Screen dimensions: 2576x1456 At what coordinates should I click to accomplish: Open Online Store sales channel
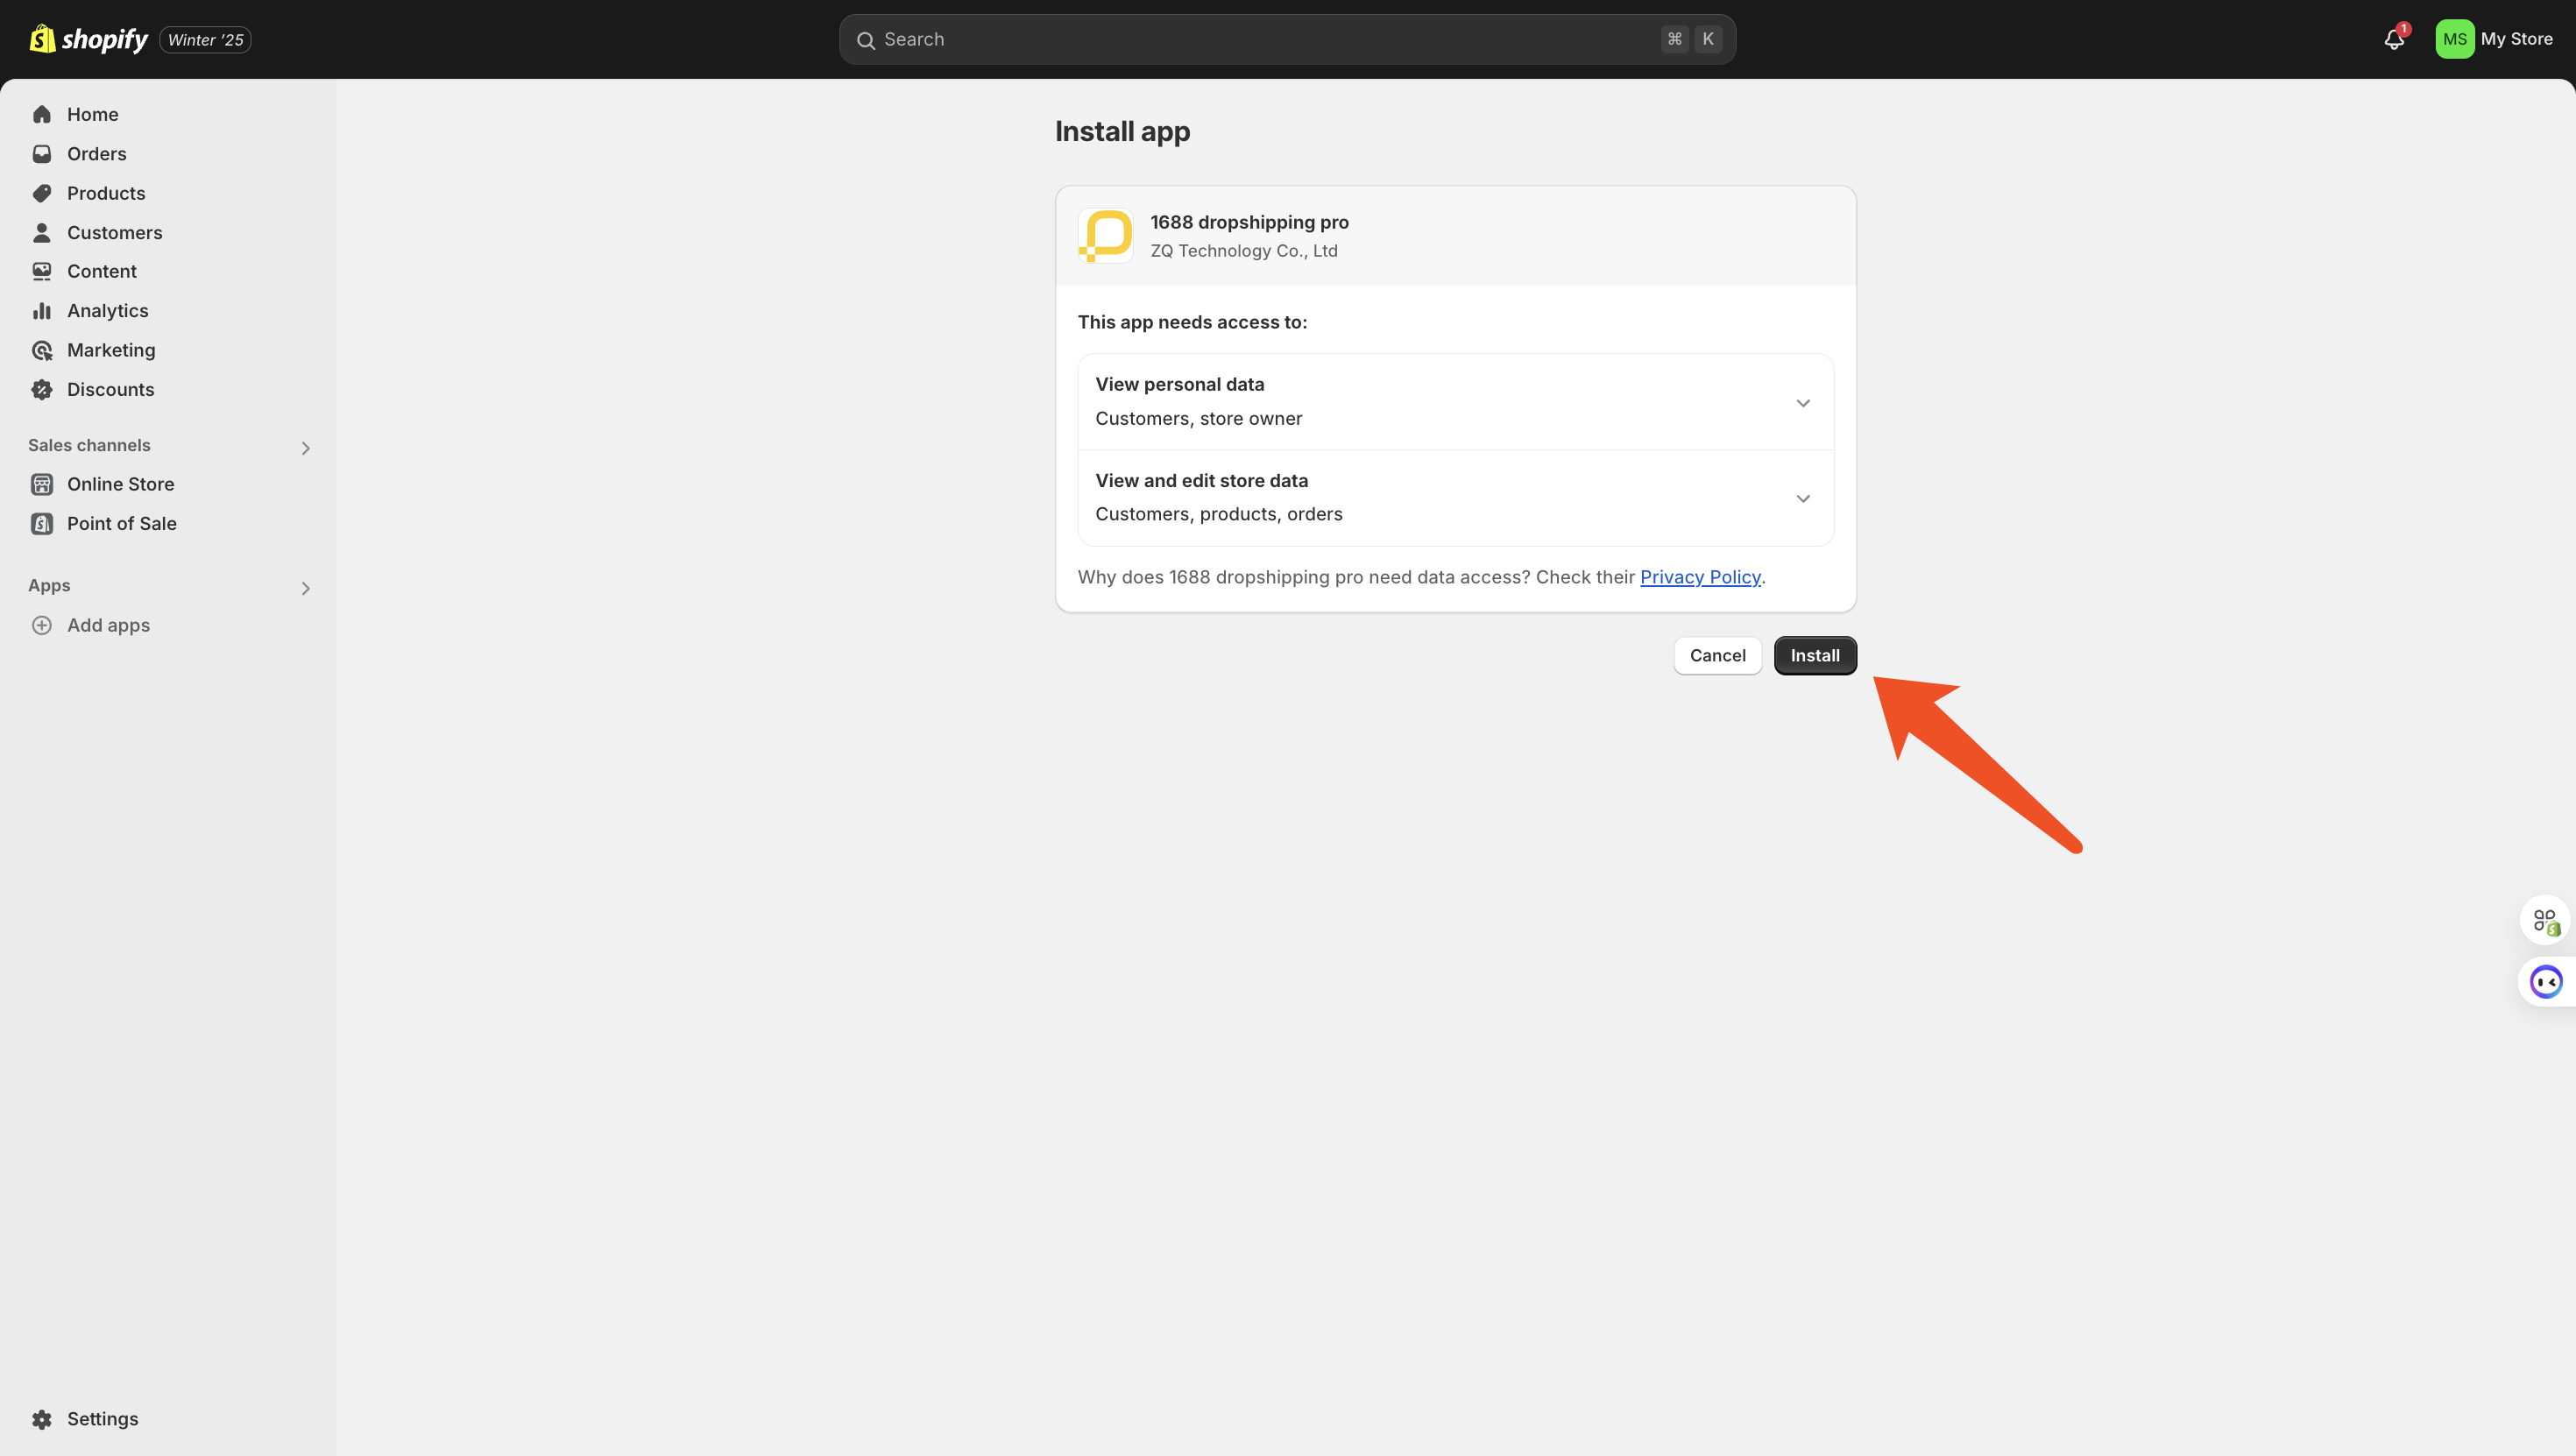(x=120, y=484)
